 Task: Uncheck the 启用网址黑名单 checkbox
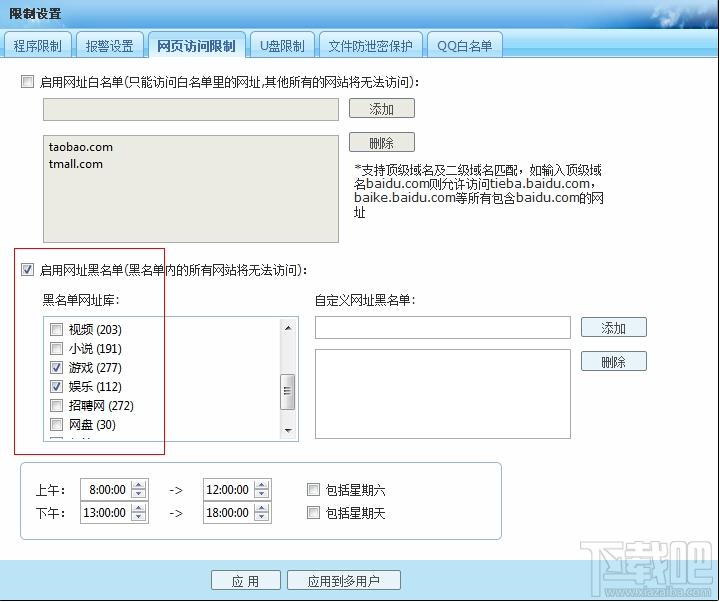[28, 270]
